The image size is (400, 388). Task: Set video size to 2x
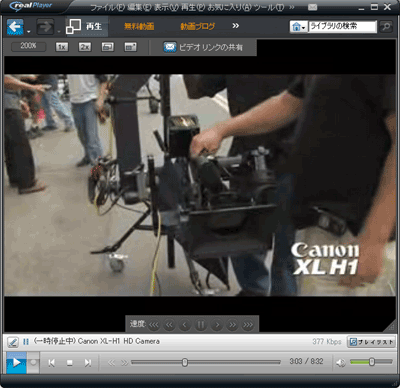tap(85, 47)
